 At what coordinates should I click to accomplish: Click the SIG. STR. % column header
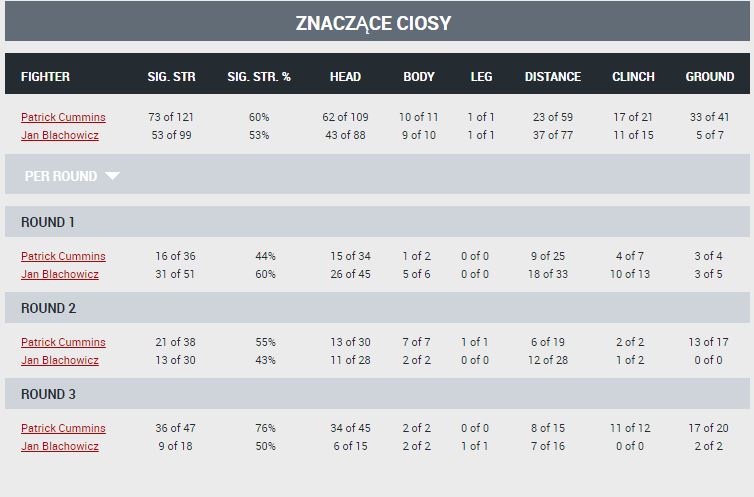click(x=259, y=77)
